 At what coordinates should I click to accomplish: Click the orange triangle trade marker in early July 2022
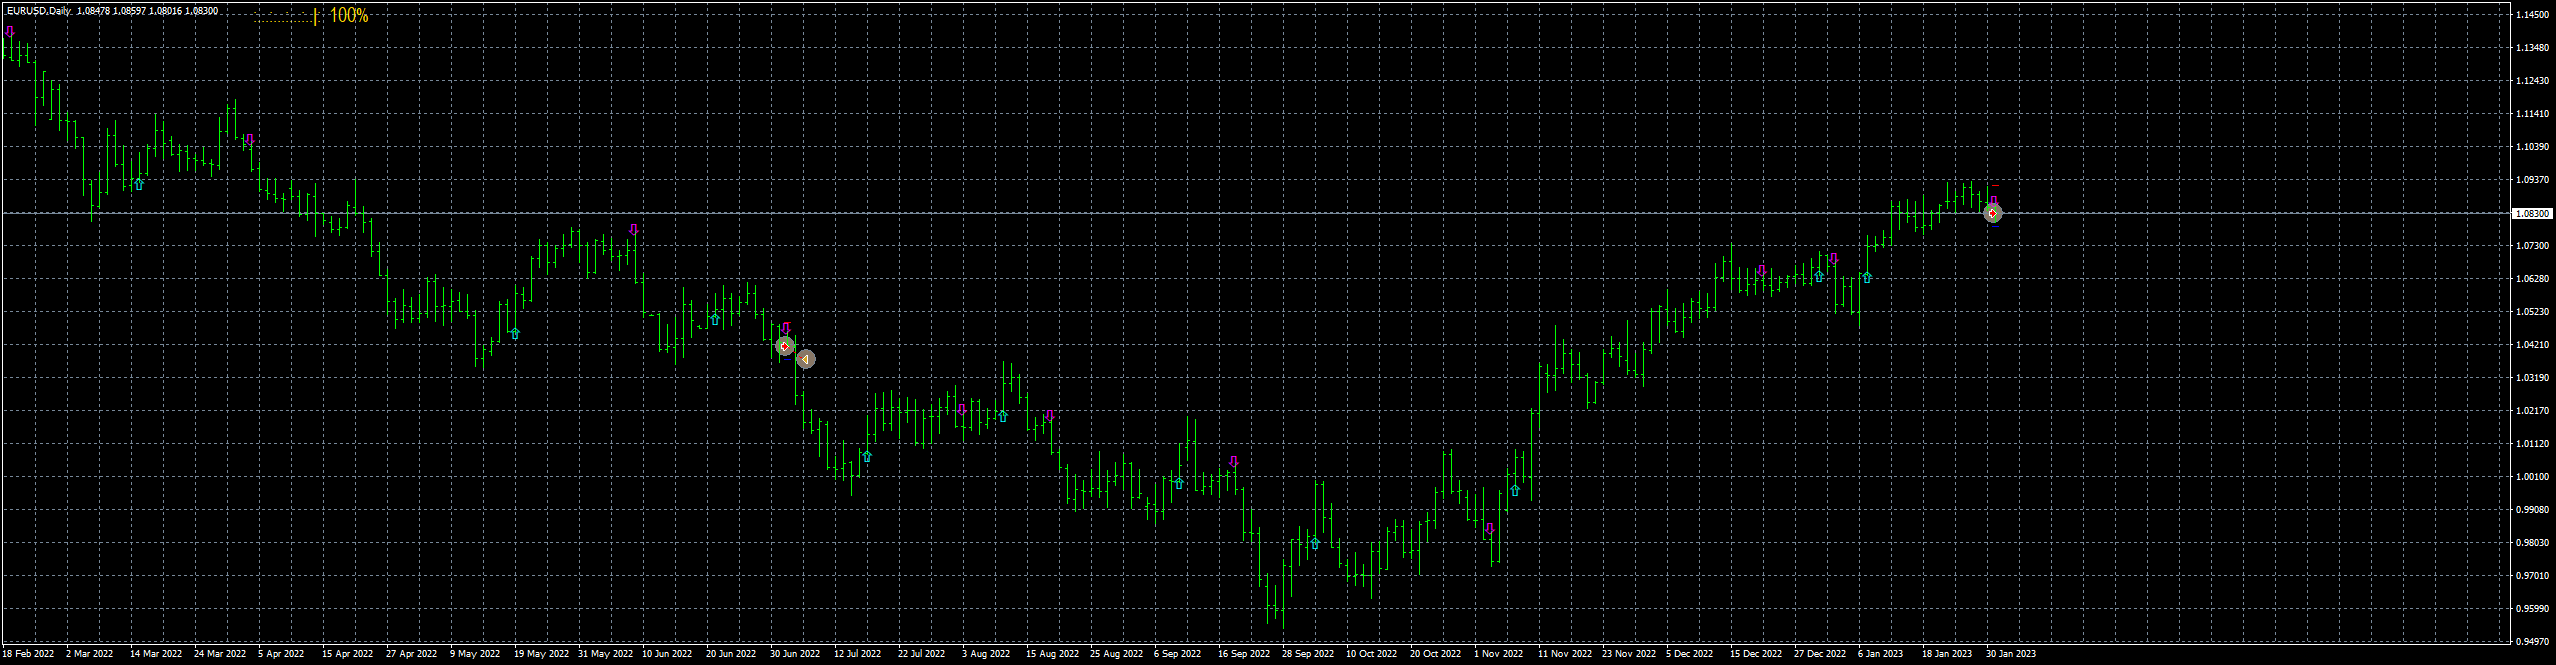click(x=806, y=359)
